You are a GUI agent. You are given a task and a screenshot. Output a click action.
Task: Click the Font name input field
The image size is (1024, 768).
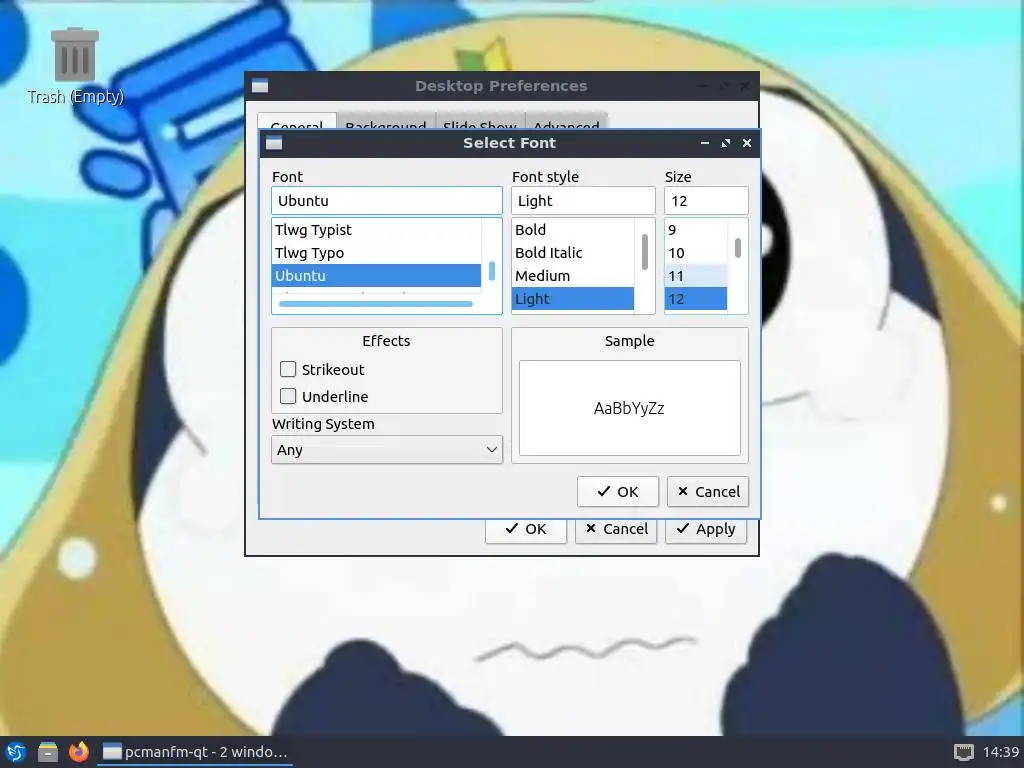click(387, 200)
